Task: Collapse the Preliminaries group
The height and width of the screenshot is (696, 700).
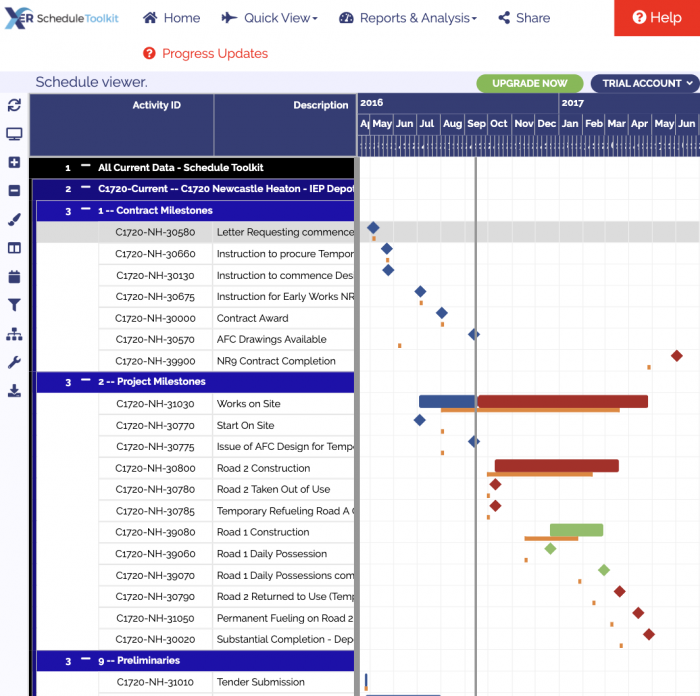Action: (86, 659)
